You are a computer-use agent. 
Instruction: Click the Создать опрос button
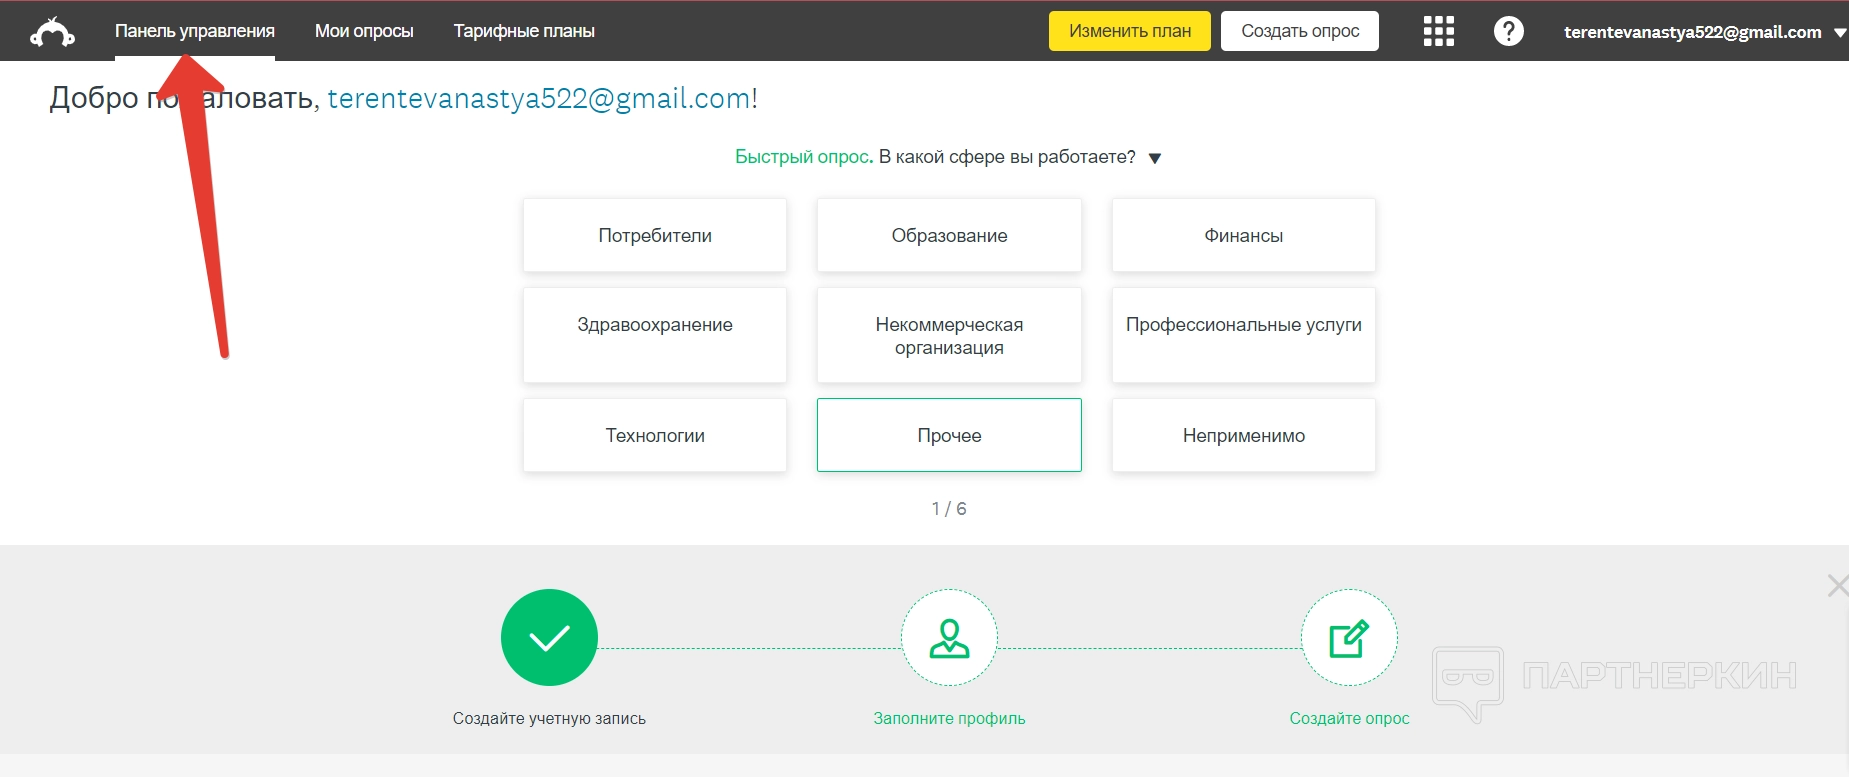(x=1300, y=31)
